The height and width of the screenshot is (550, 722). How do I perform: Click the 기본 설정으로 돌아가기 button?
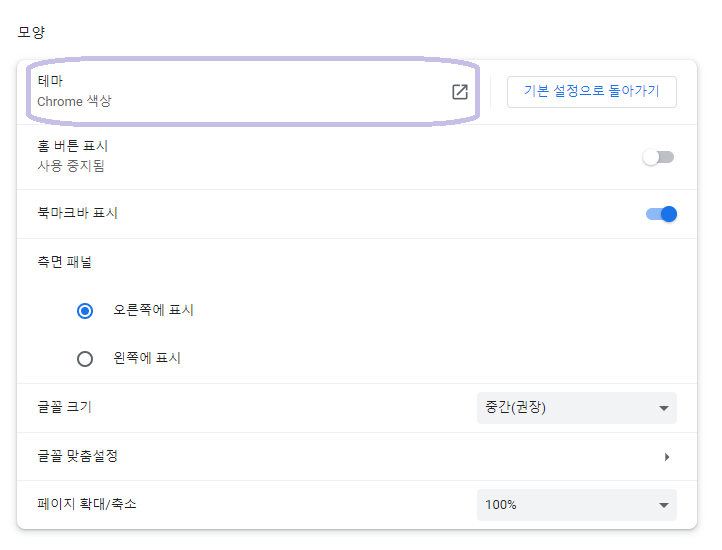point(591,92)
